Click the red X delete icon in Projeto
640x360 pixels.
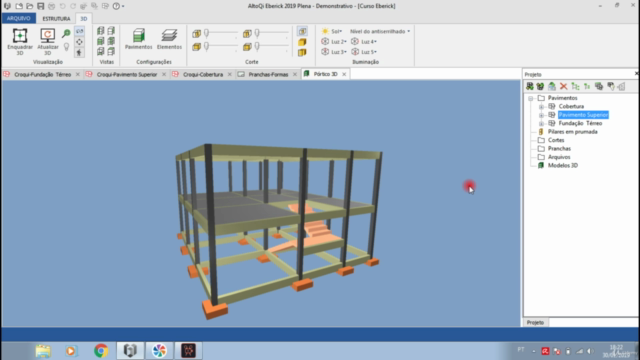564,87
